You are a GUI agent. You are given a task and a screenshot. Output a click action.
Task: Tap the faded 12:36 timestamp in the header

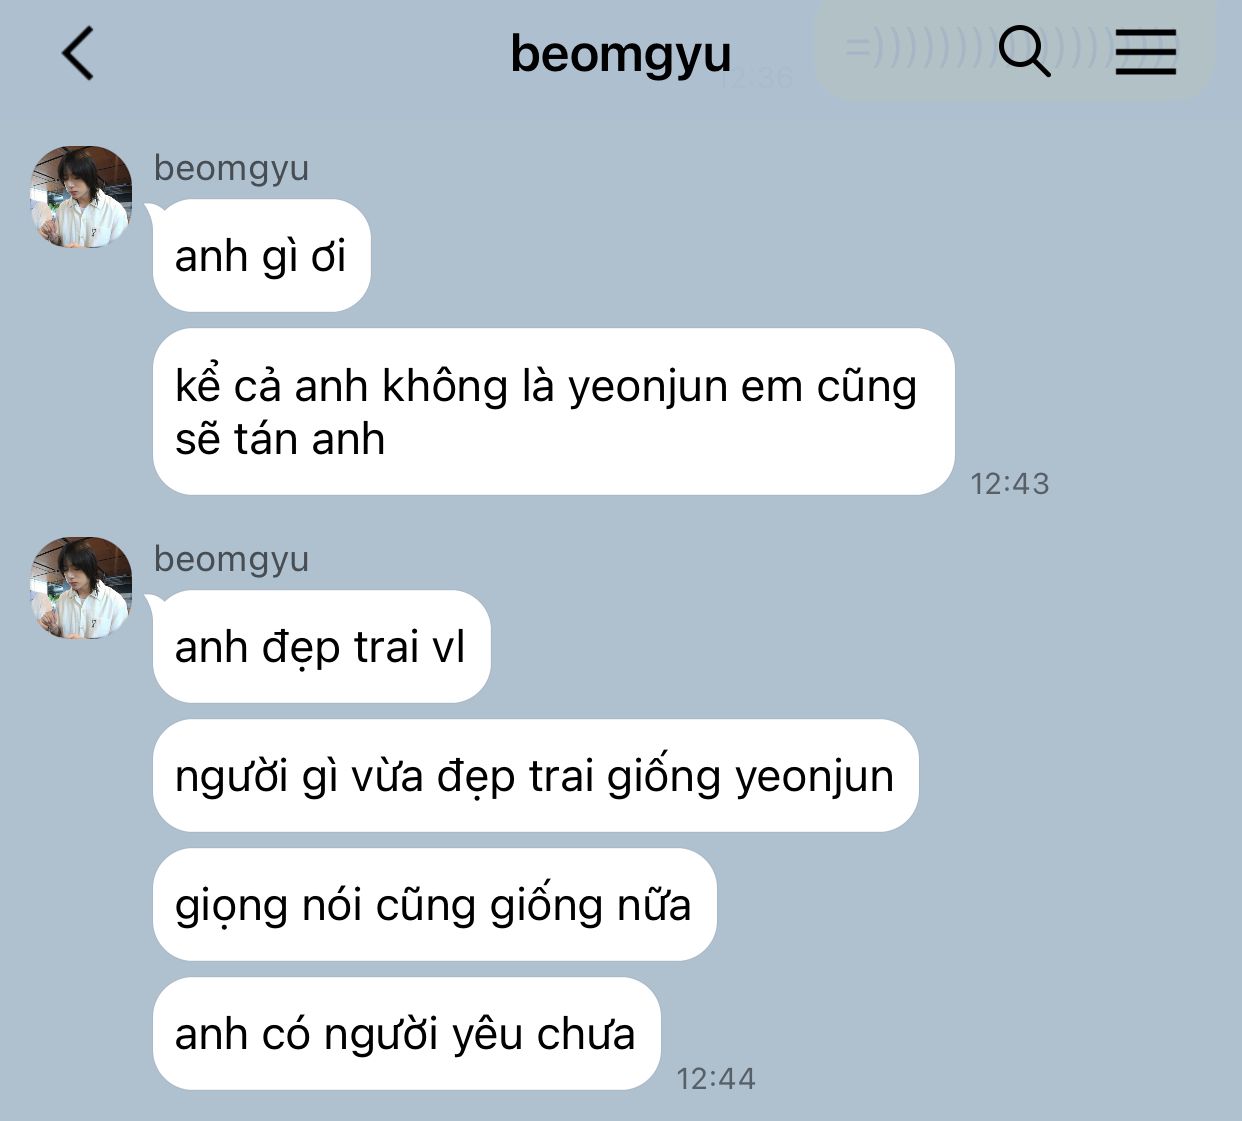coord(756,78)
